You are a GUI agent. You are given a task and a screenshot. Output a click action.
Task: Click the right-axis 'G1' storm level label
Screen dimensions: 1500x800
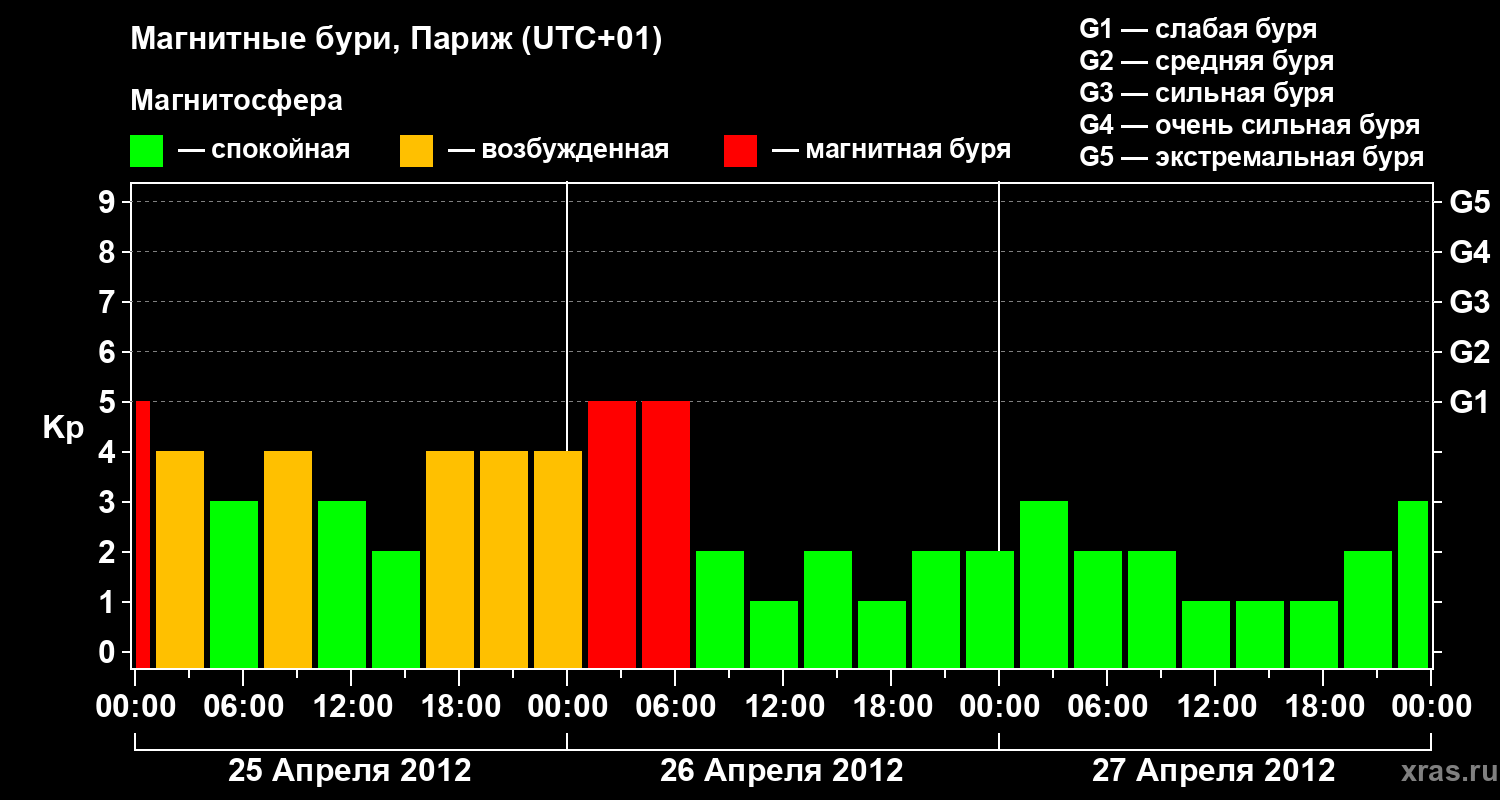(1469, 402)
